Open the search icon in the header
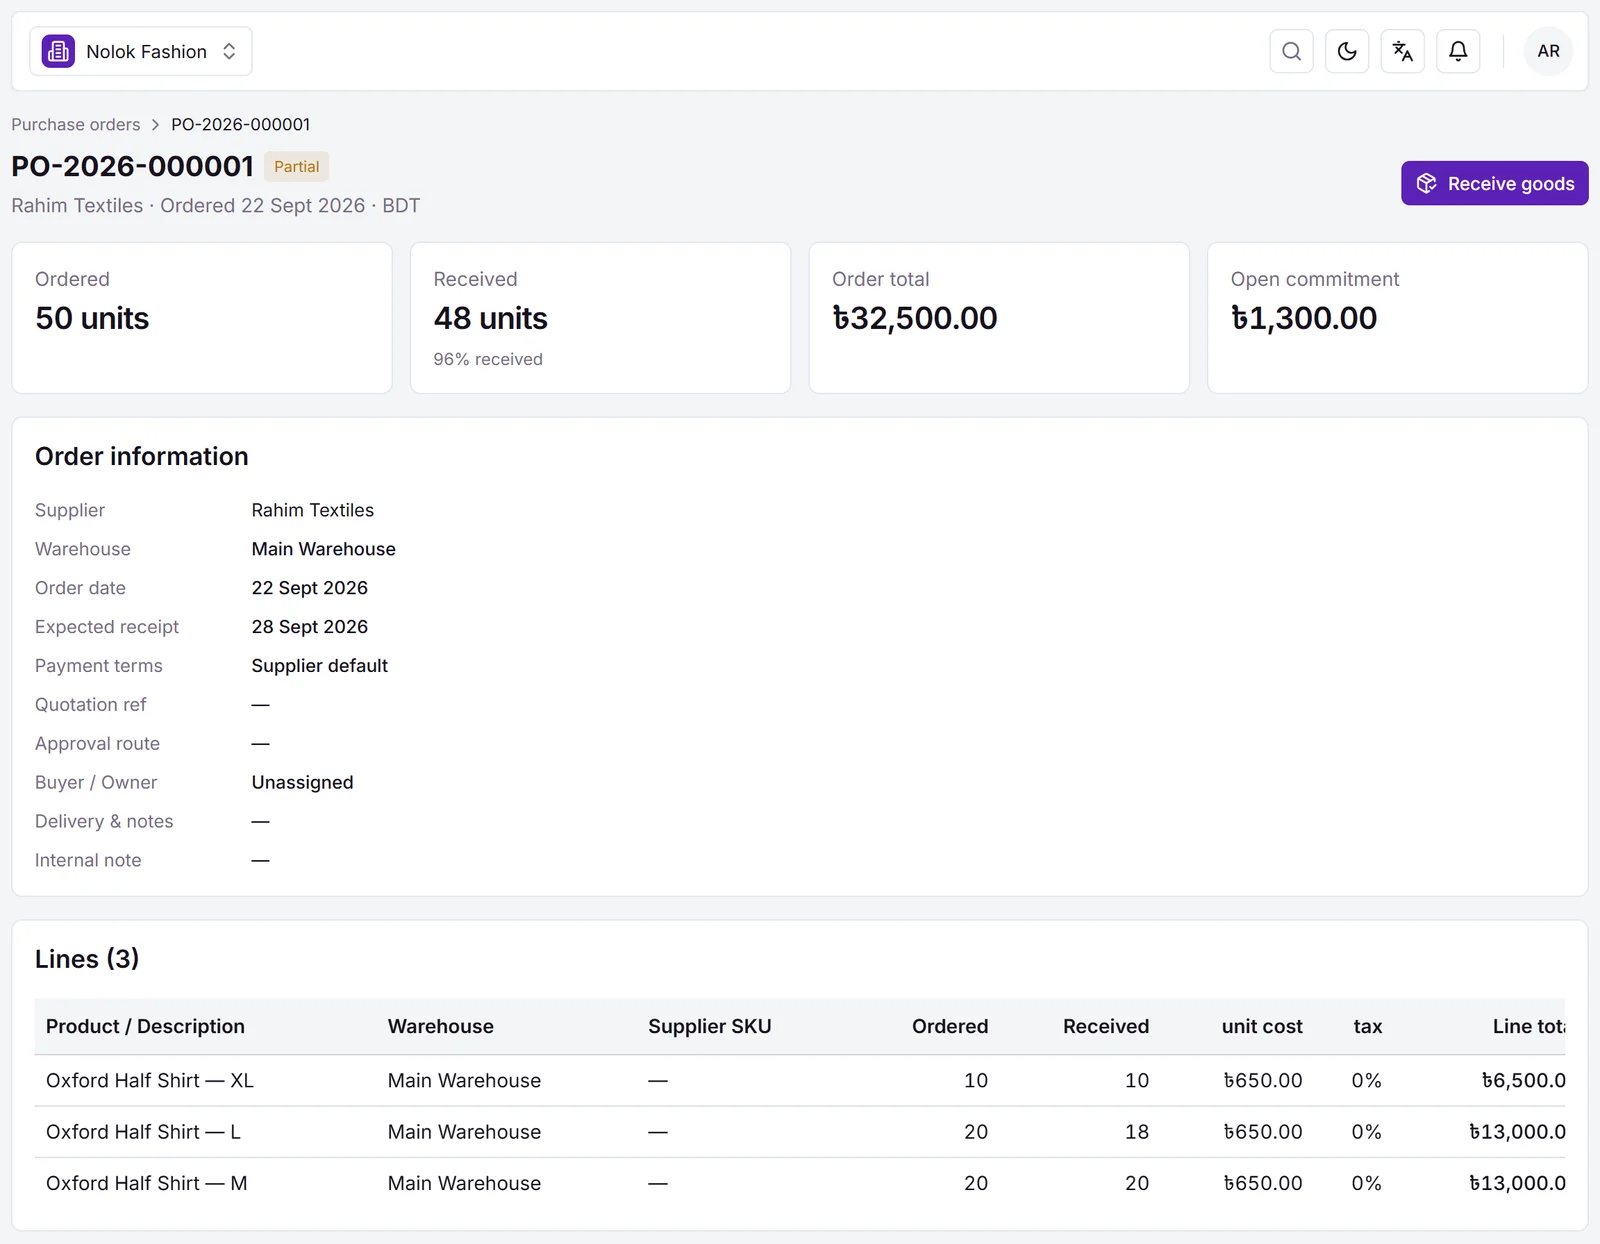1600x1244 pixels. 1291,51
